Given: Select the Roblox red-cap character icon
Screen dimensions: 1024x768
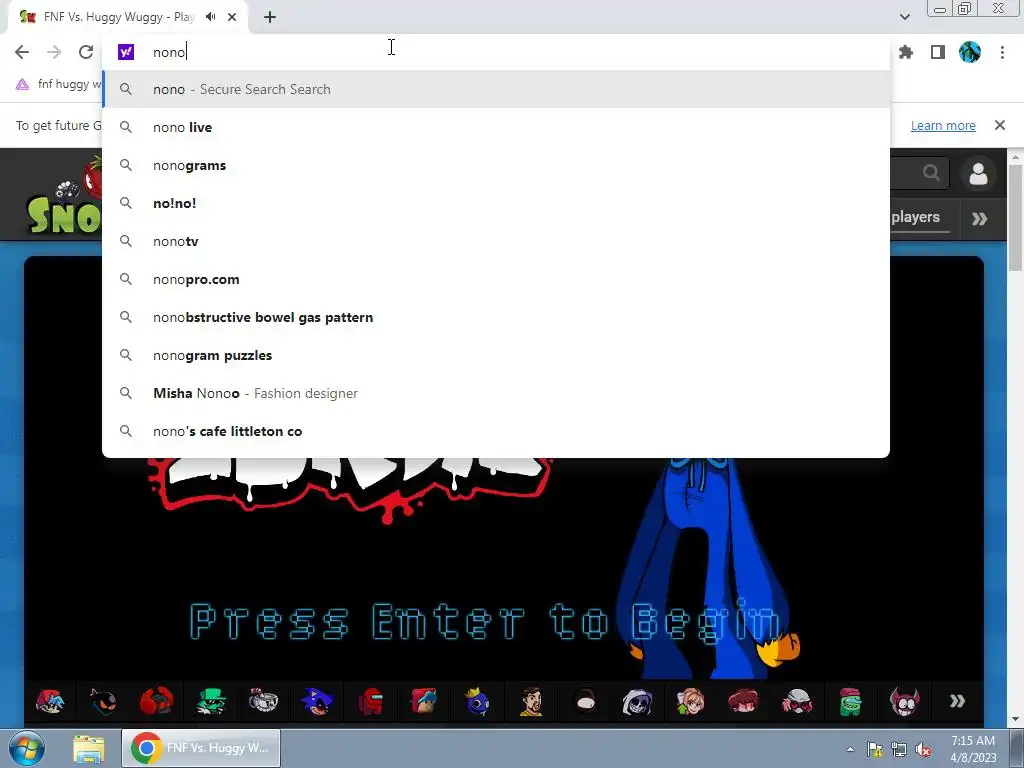Looking at the screenshot, I should (424, 701).
